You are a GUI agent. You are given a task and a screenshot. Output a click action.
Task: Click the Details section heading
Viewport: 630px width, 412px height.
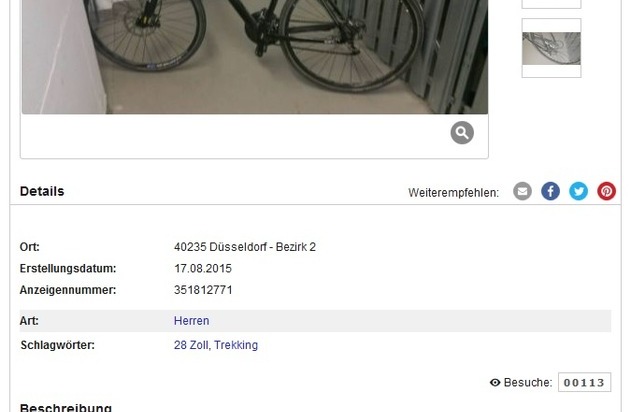coord(42,191)
